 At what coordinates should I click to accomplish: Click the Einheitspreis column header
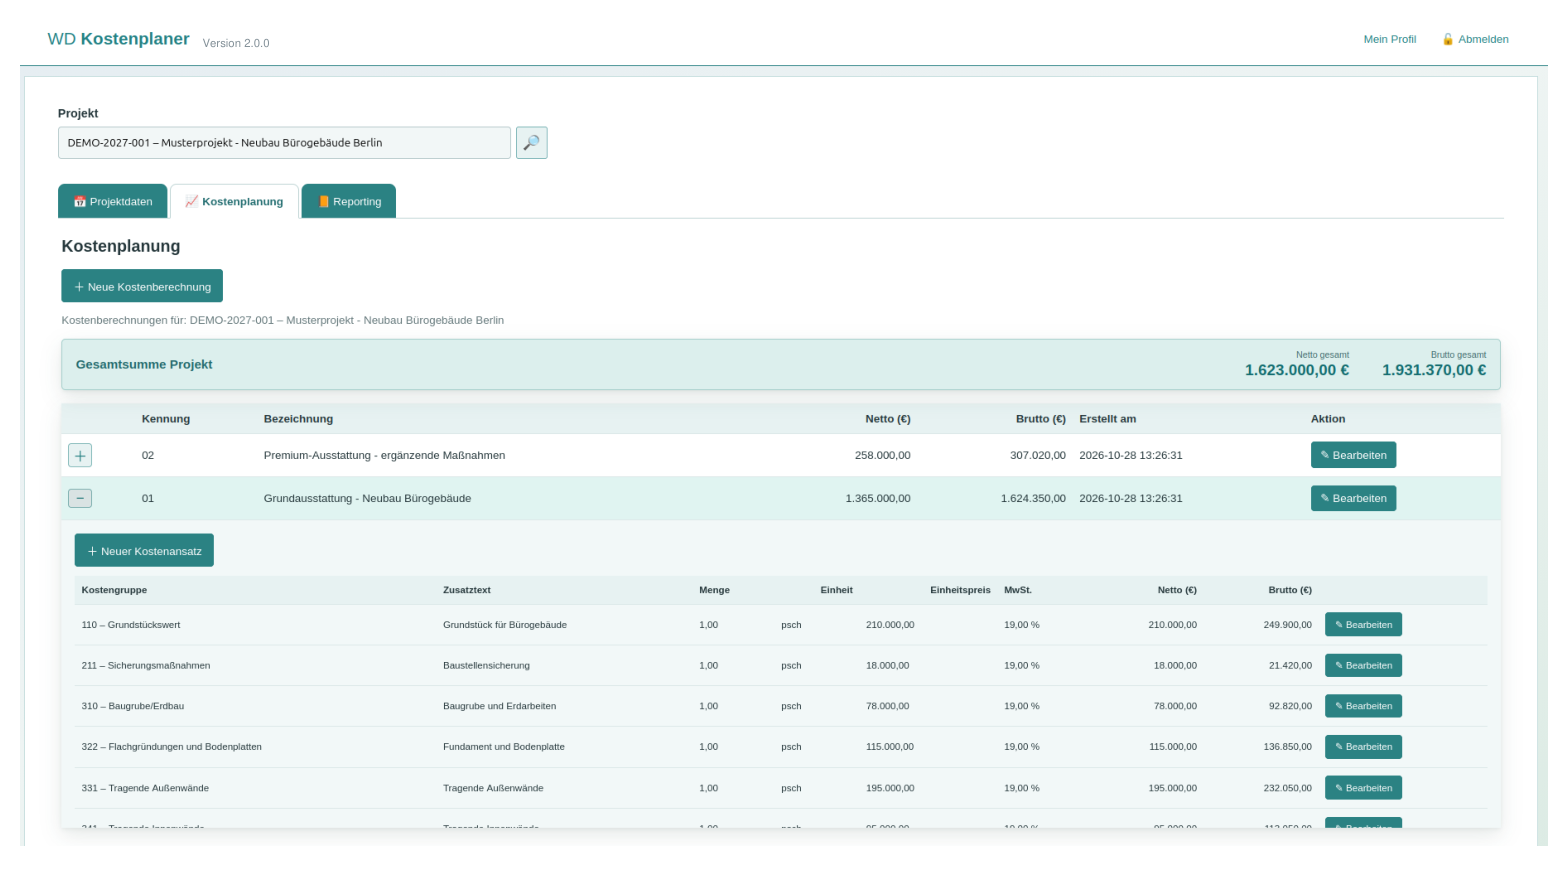[960, 590]
